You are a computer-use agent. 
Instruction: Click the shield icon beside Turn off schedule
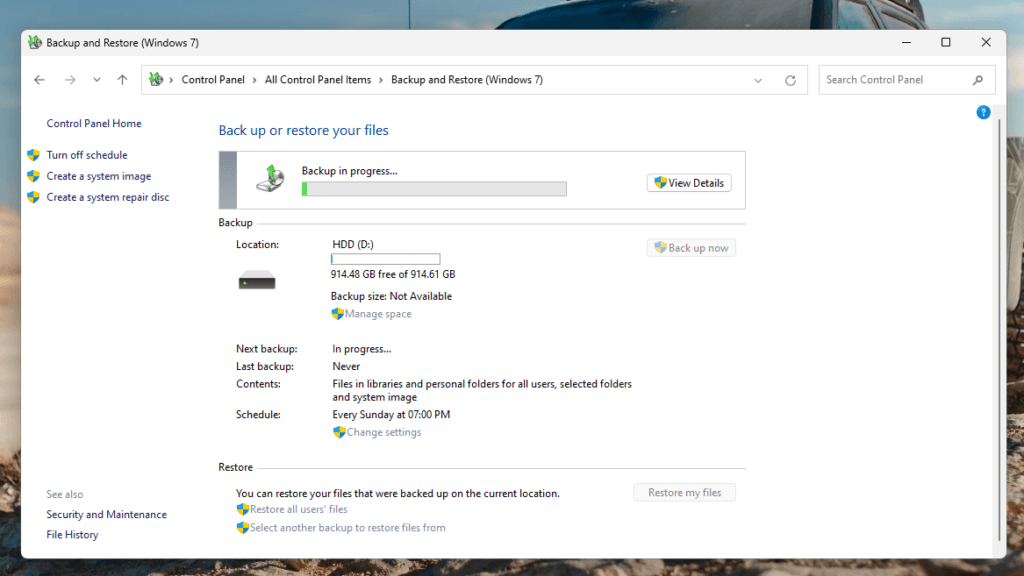click(x=33, y=155)
